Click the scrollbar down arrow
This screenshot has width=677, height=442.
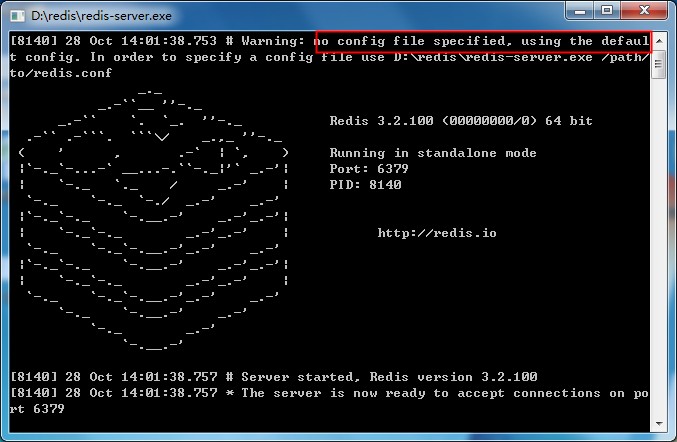tap(659, 423)
